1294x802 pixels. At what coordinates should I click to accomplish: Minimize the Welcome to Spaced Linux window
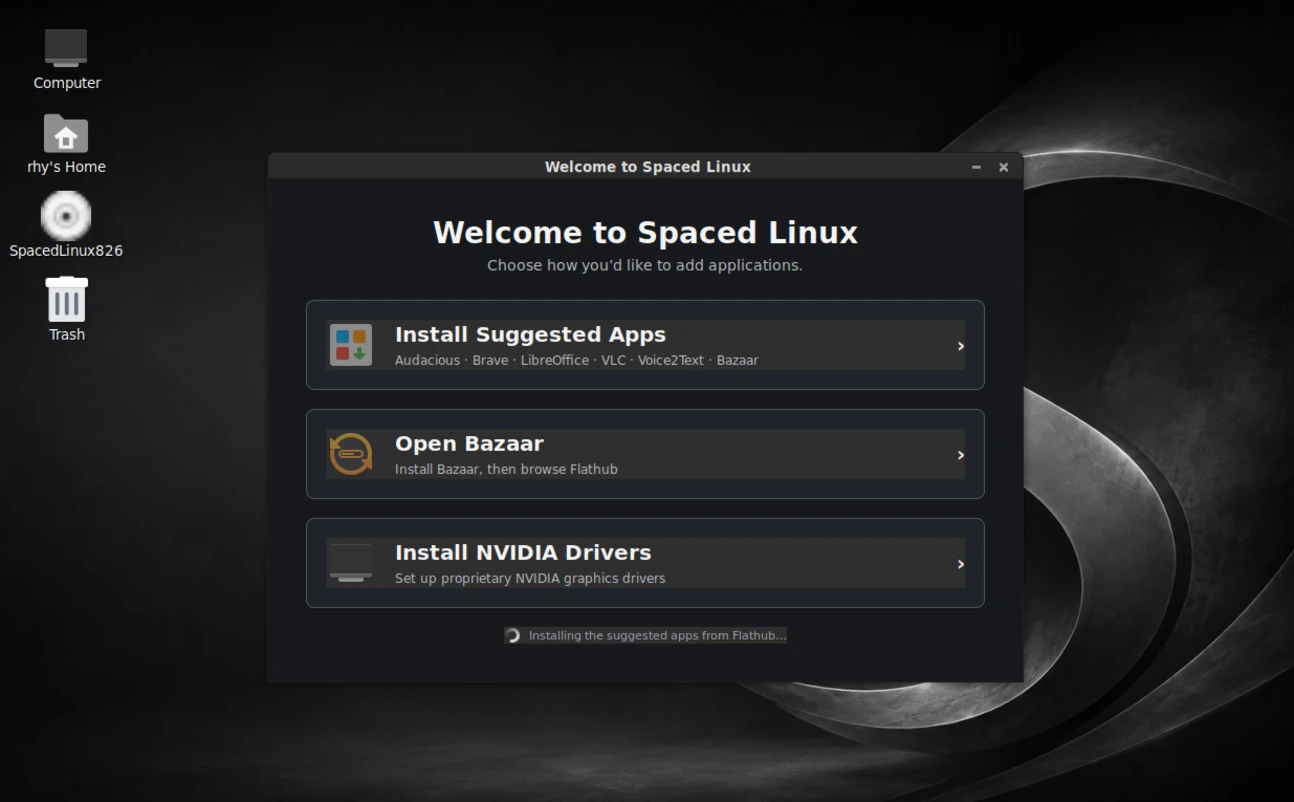[x=976, y=167]
